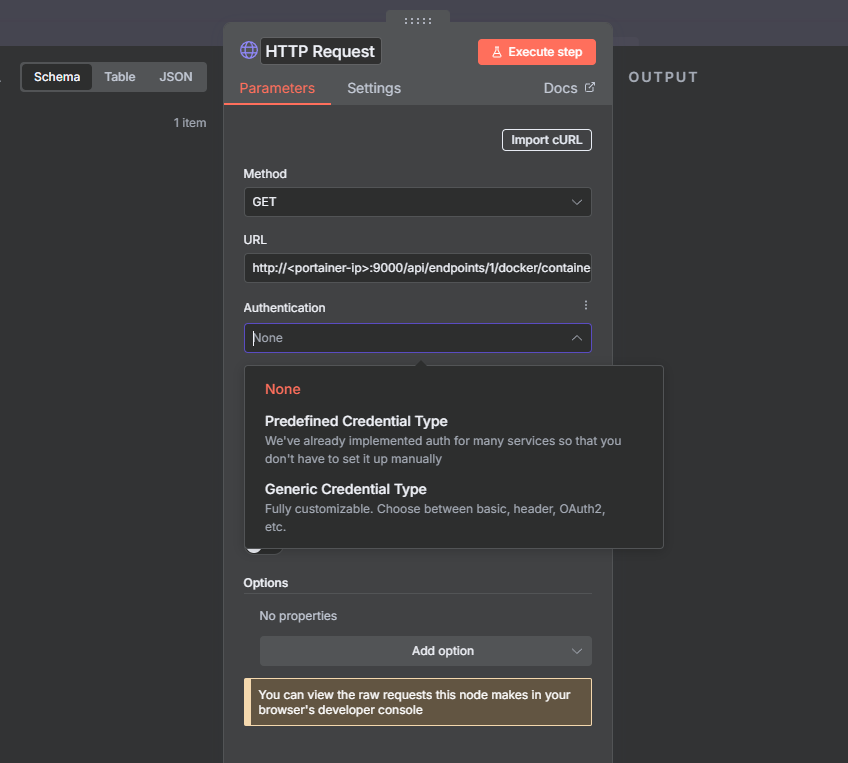Show input data in Table view
This screenshot has width=848, height=763.
pos(120,77)
